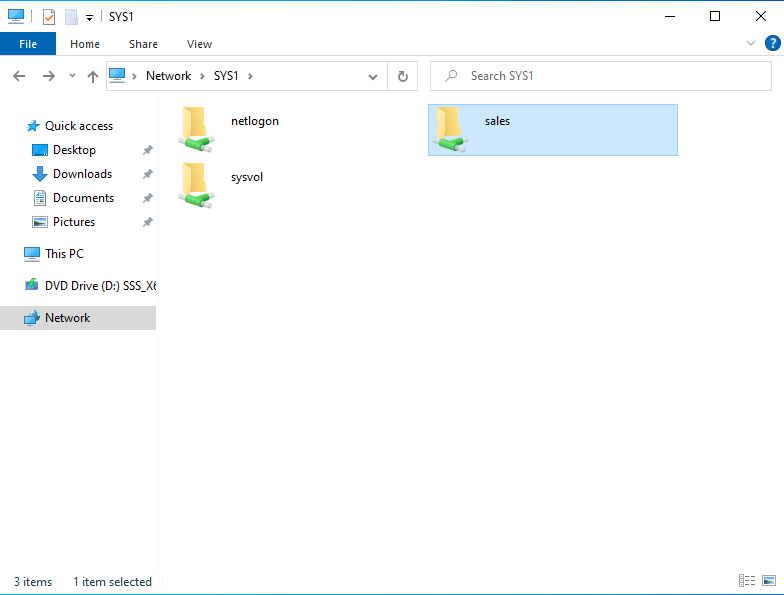Click the Properties quick access toolbar icon
The width and height of the screenshot is (784, 595).
(48, 17)
